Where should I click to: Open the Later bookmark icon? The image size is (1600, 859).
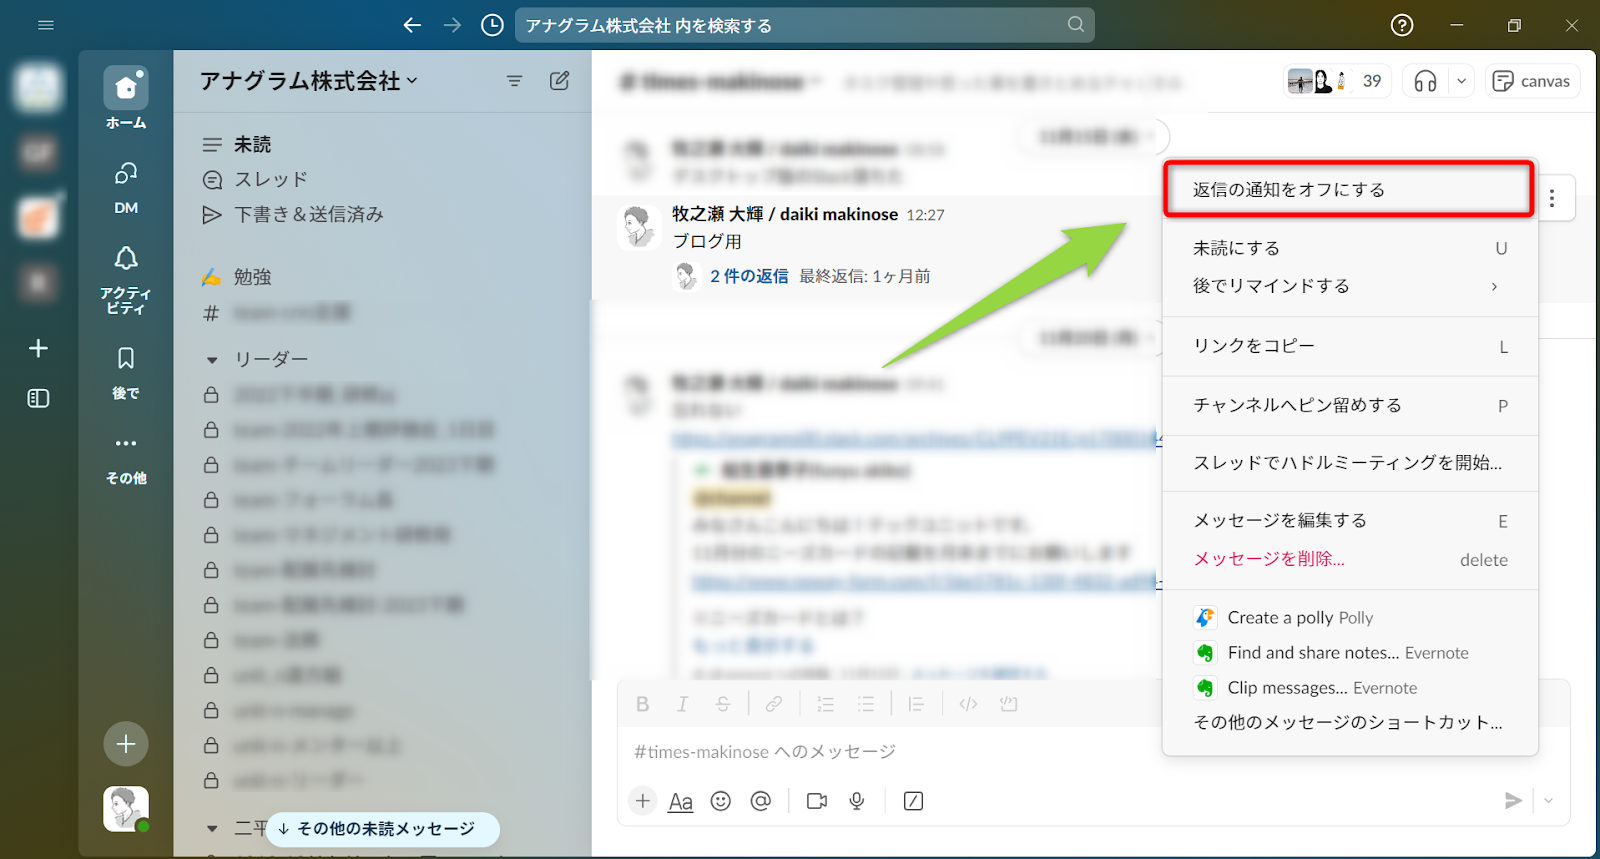(x=126, y=370)
